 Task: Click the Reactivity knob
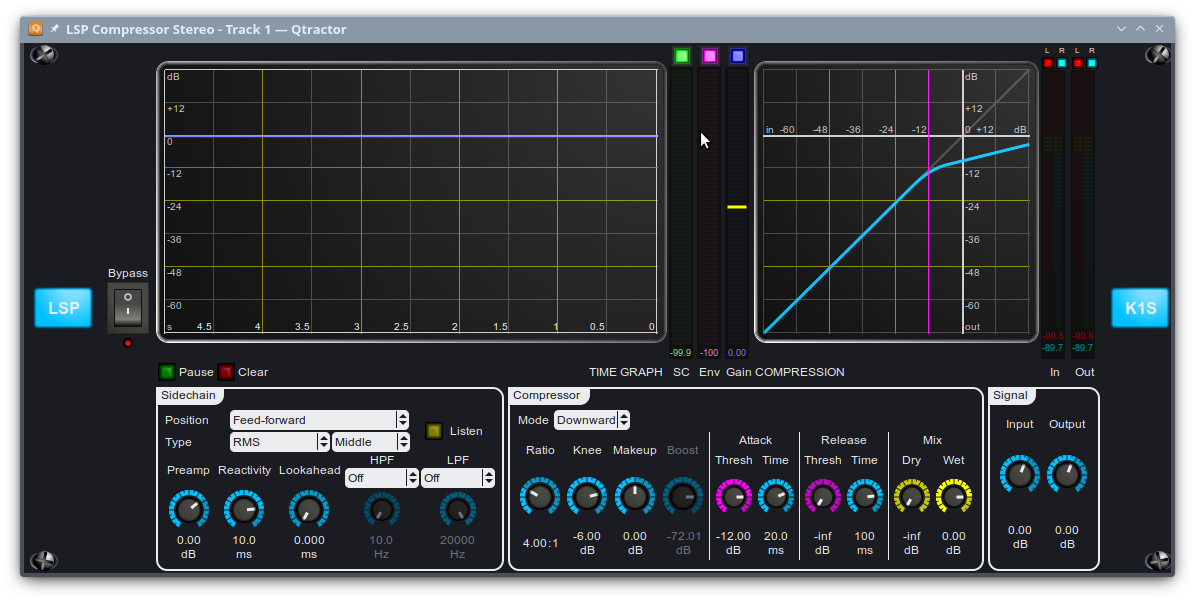(244, 510)
